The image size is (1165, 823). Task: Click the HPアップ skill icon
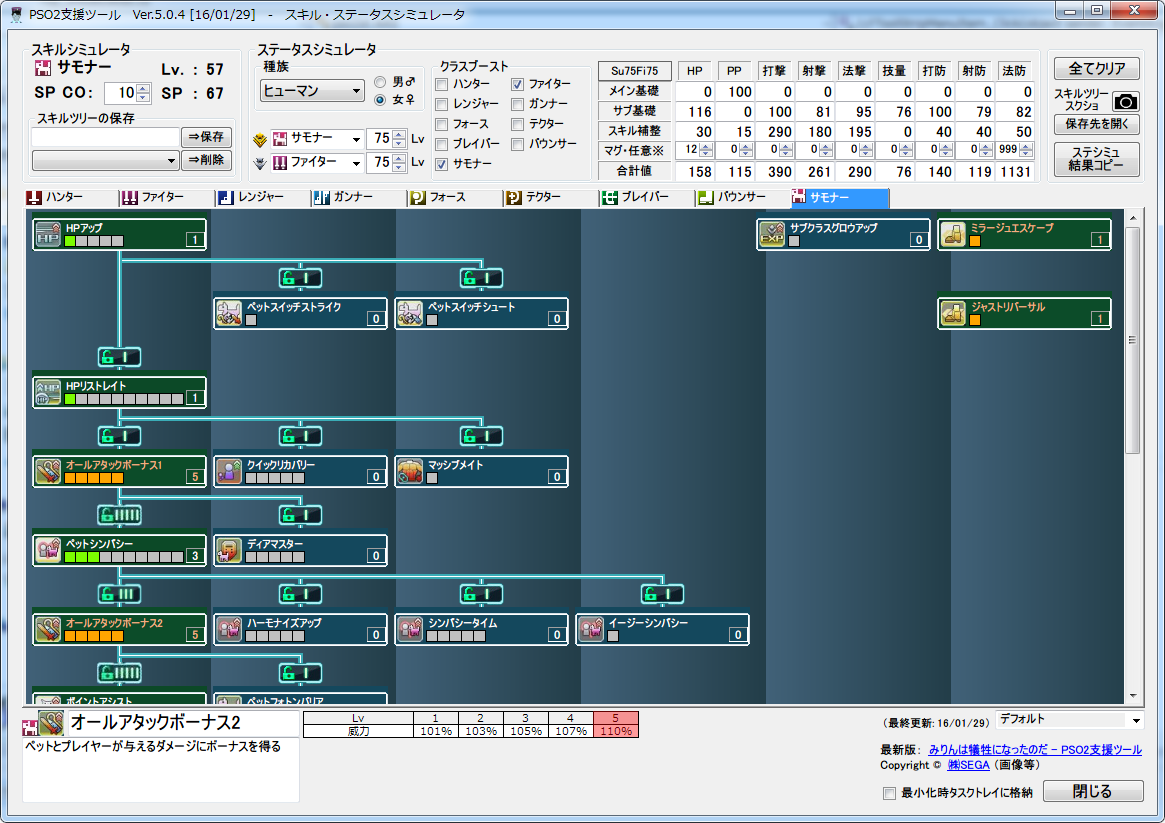(x=48, y=234)
